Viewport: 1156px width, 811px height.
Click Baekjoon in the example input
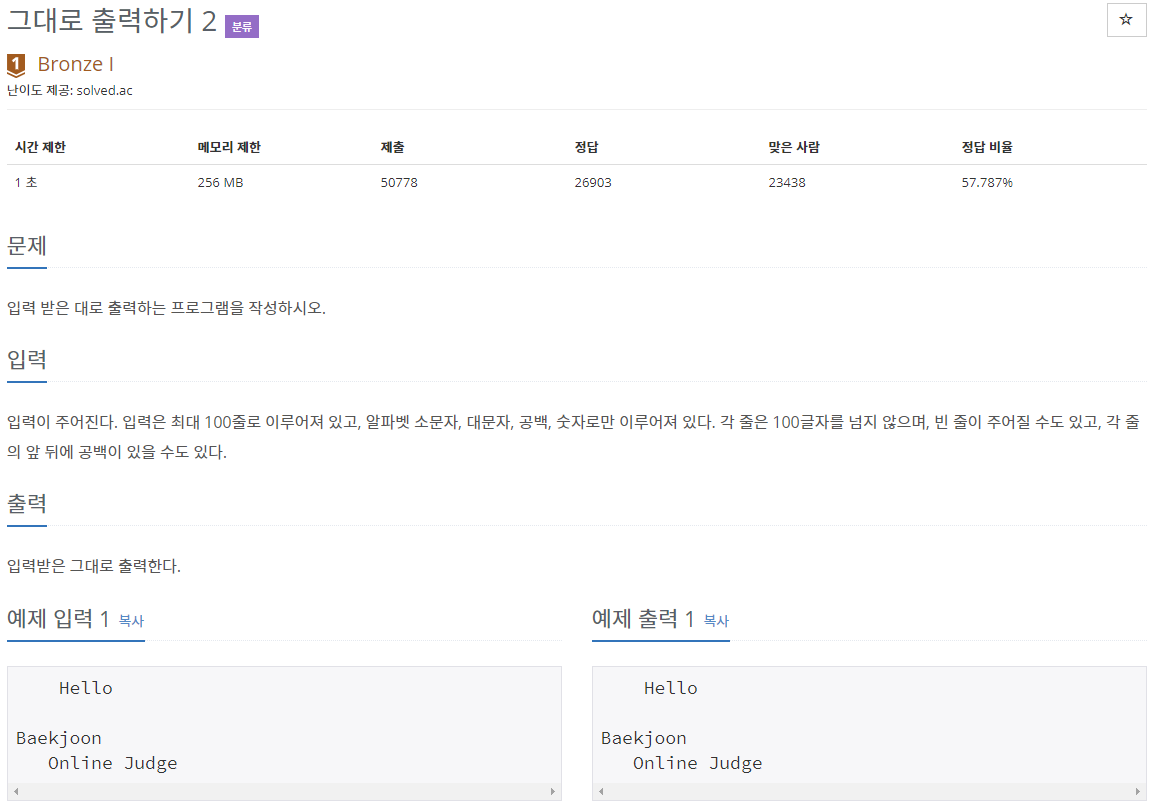[x=59, y=738]
